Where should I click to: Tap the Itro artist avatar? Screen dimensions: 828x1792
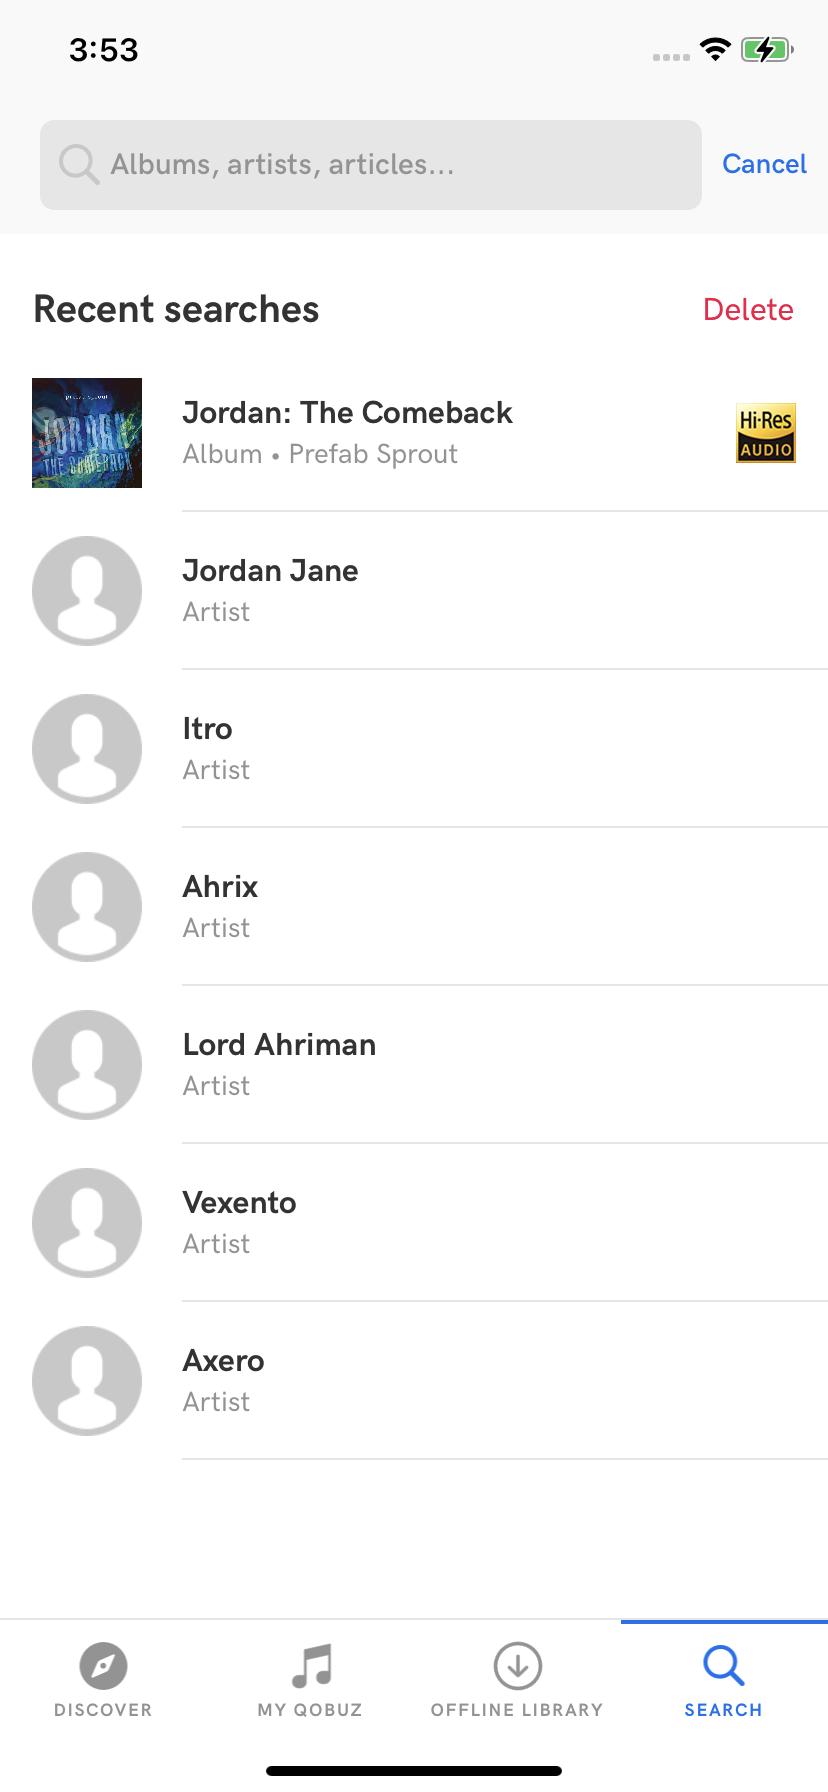pos(87,749)
